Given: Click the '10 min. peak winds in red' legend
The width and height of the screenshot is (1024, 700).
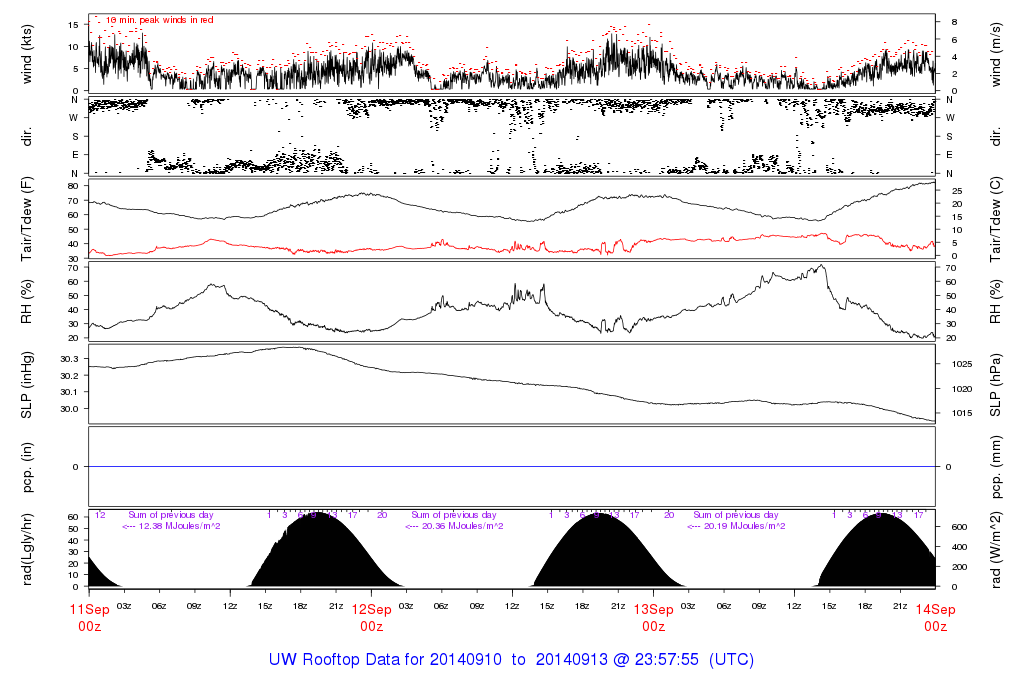Looking at the screenshot, I should click(159, 20).
